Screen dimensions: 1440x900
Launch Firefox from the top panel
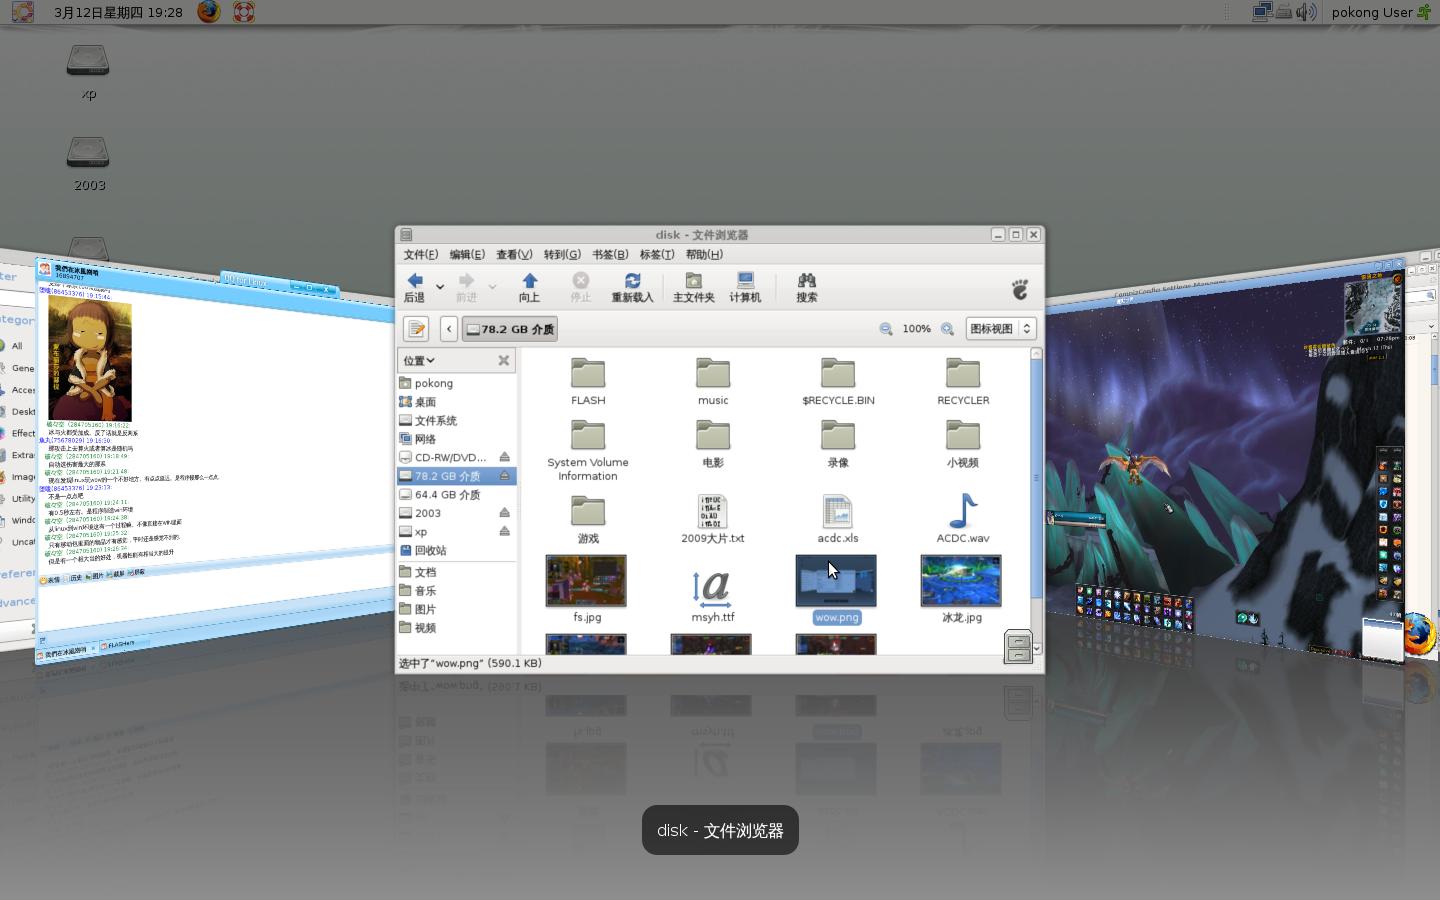pos(208,12)
